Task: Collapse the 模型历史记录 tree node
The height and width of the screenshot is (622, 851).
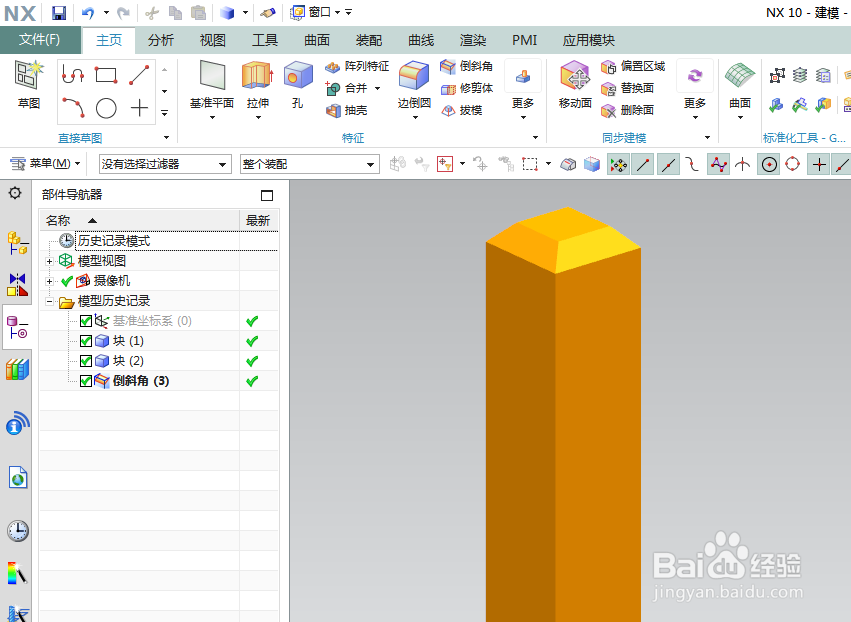Action: tap(49, 301)
